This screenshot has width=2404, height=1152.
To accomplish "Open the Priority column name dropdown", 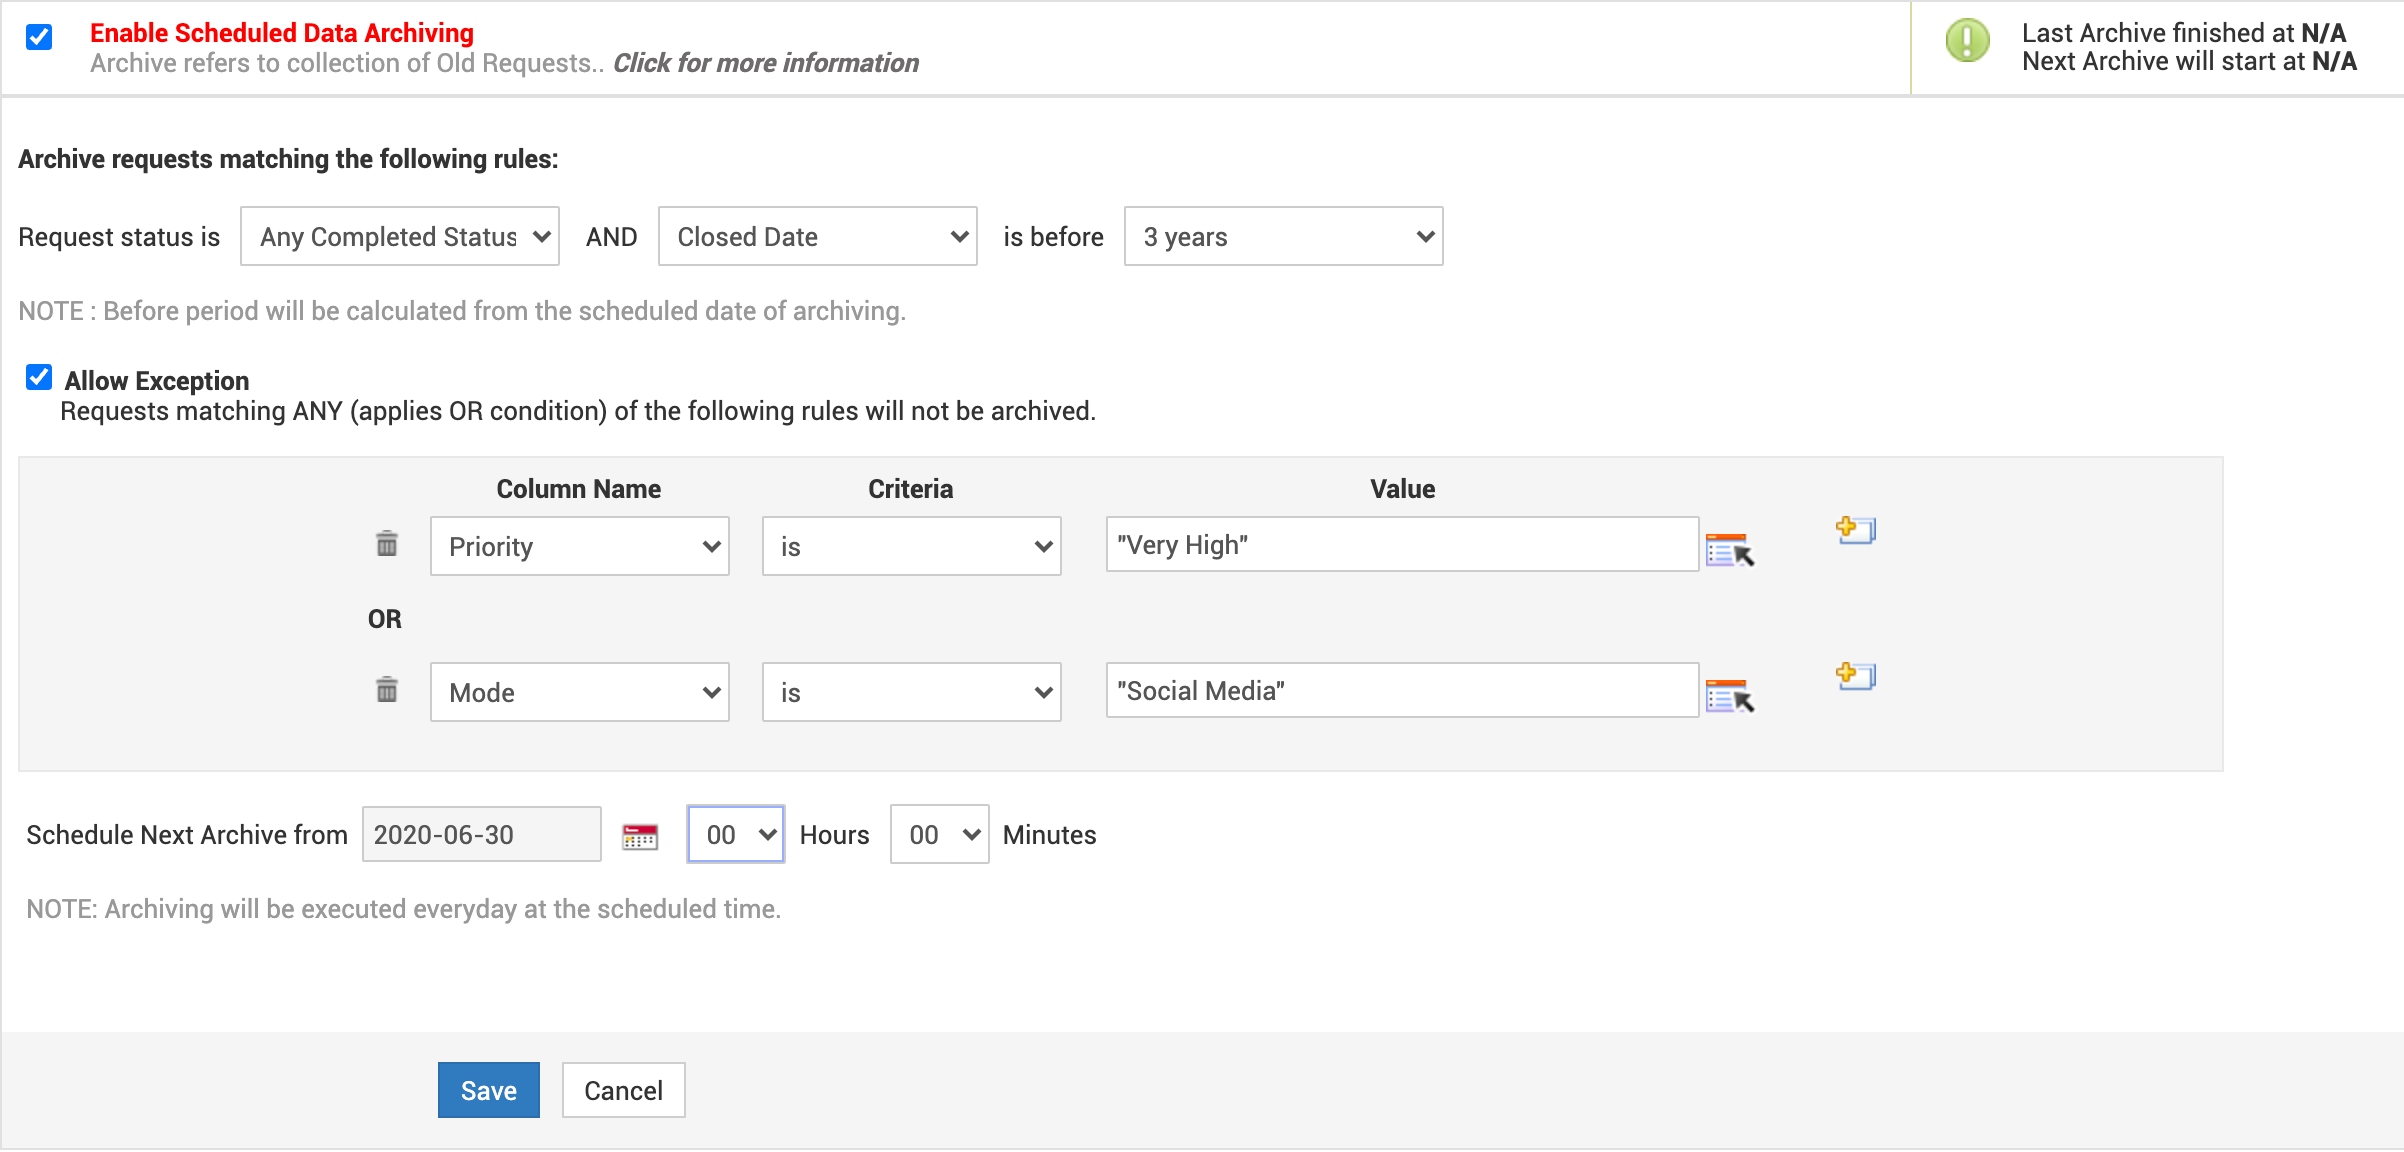I will (579, 546).
